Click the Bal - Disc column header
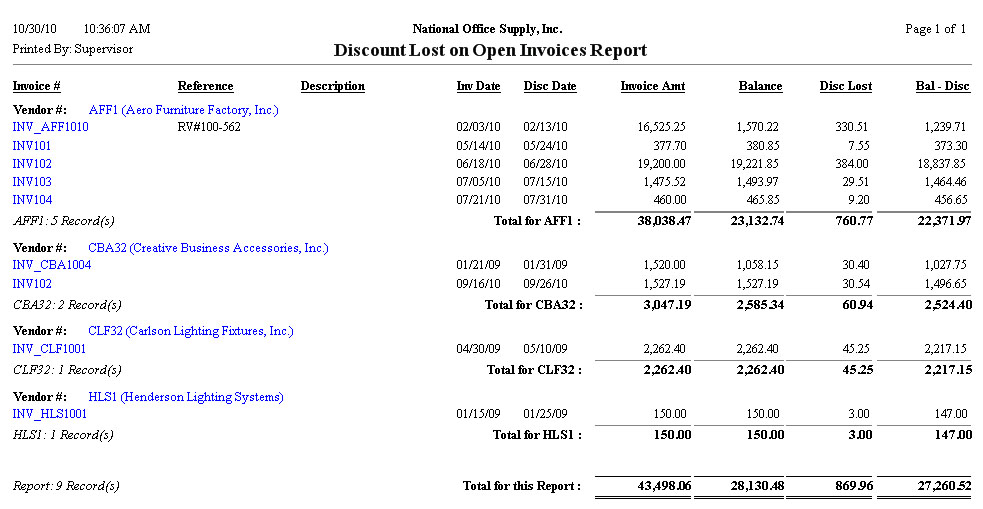 [942, 86]
